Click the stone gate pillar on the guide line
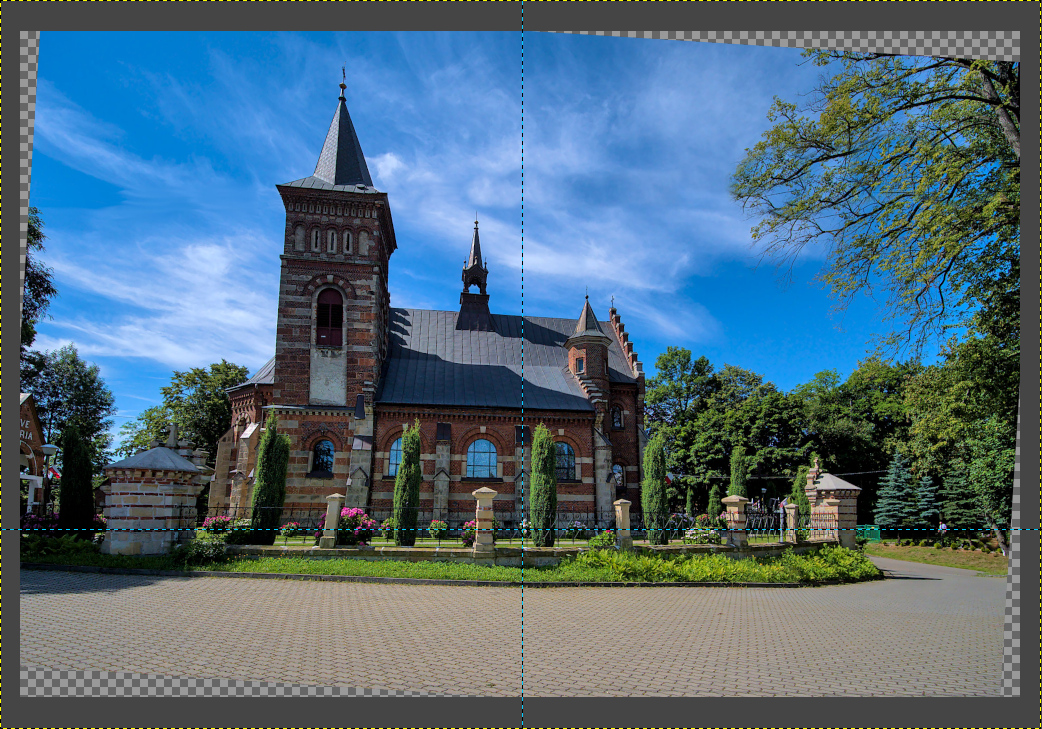 [x=484, y=519]
